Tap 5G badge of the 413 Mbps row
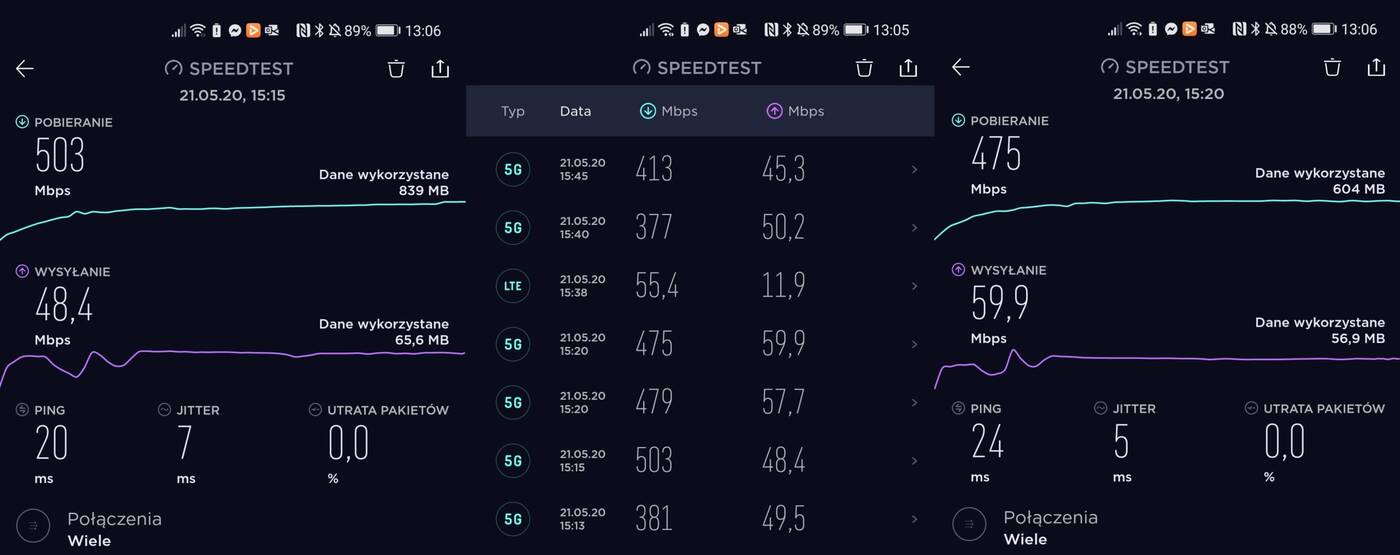 tap(513, 169)
